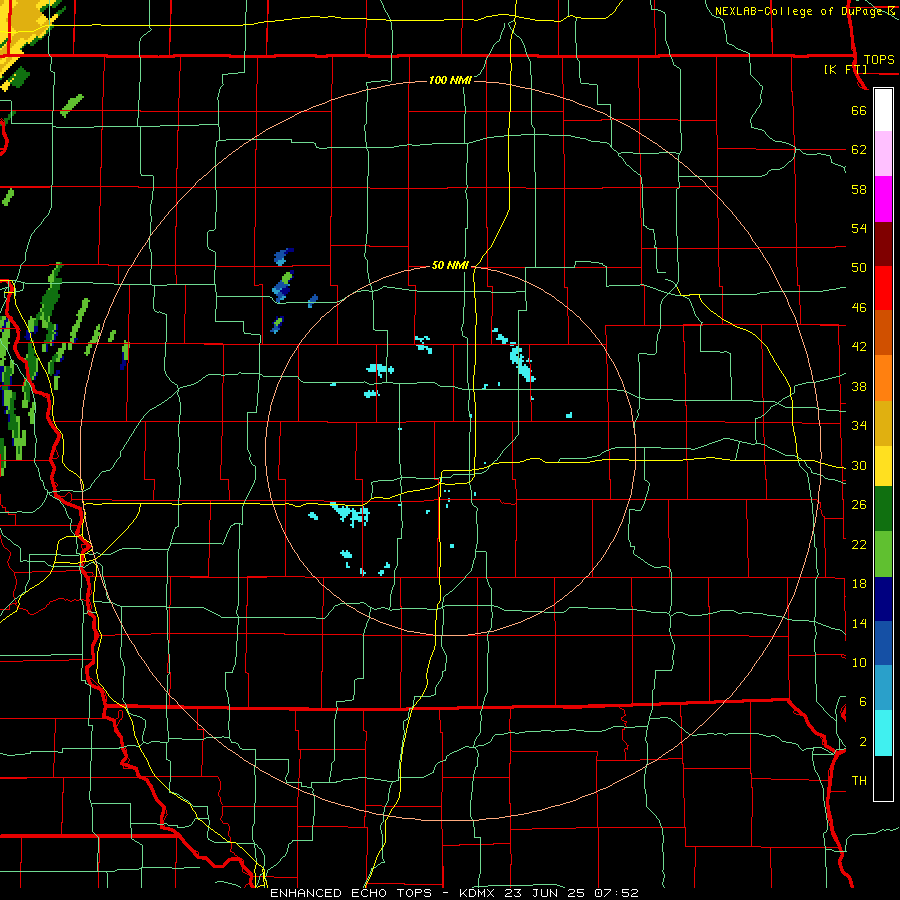Click the NEXLAB-College of DuPage label

[800, 11]
